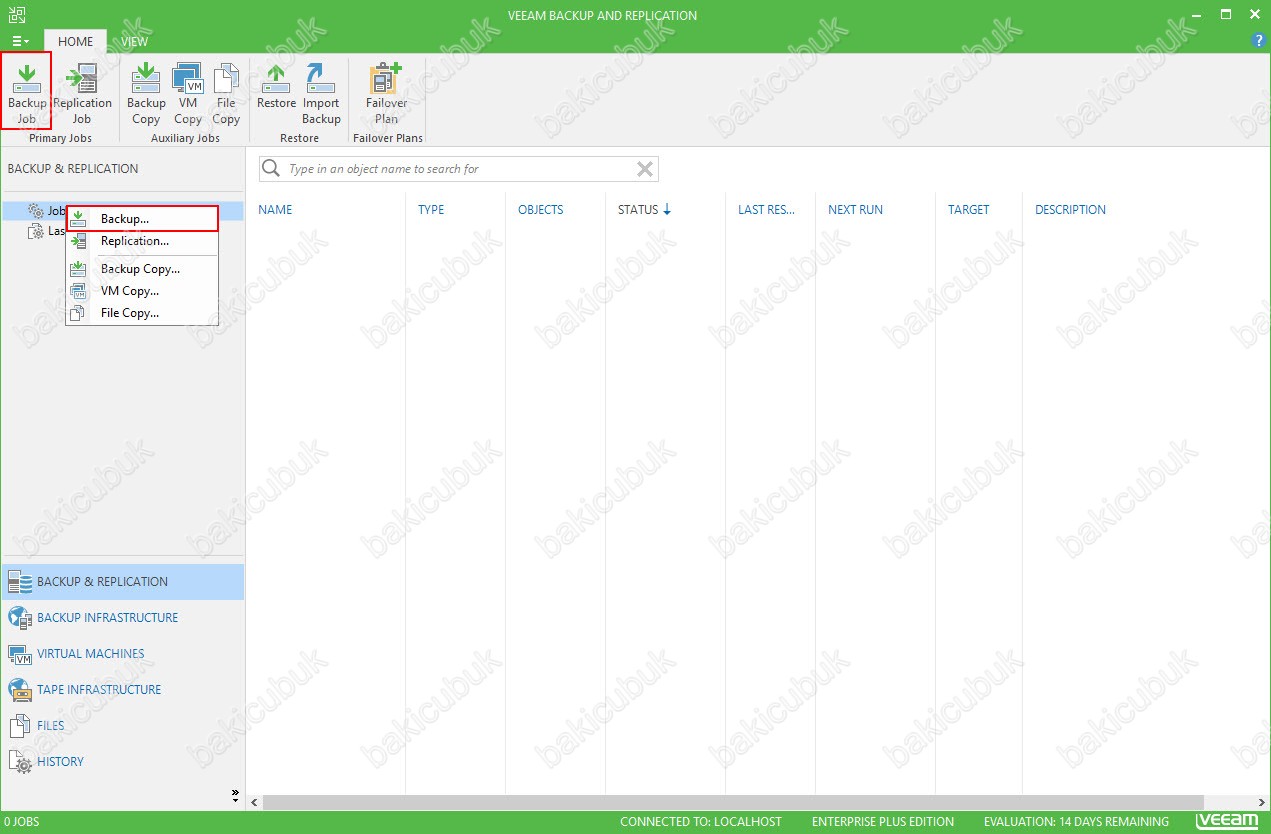Image resolution: width=1271 pixels, height=834 pixels.
Task: Click the horizontal scrollbar track
Action: [x=733, y=802]
